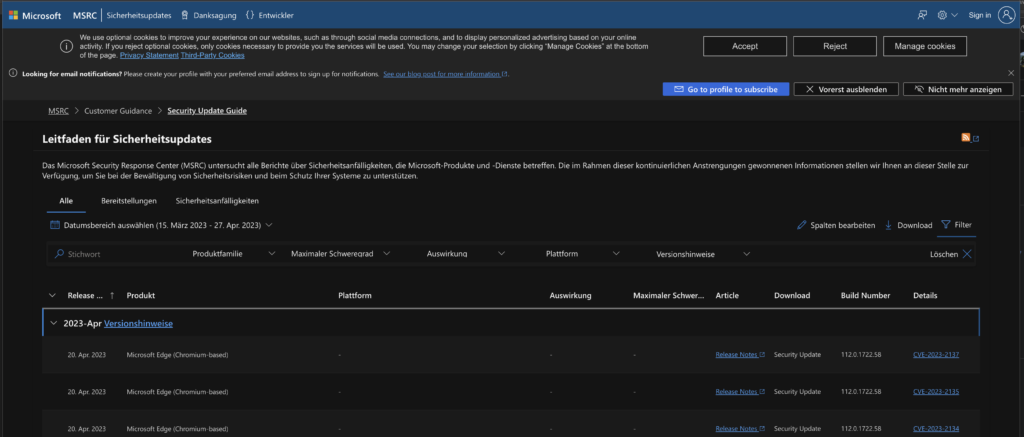Click Go to profile to subscribe
Image resolution: width=1024 pixels, height=437 pixels.
(726, 89)
